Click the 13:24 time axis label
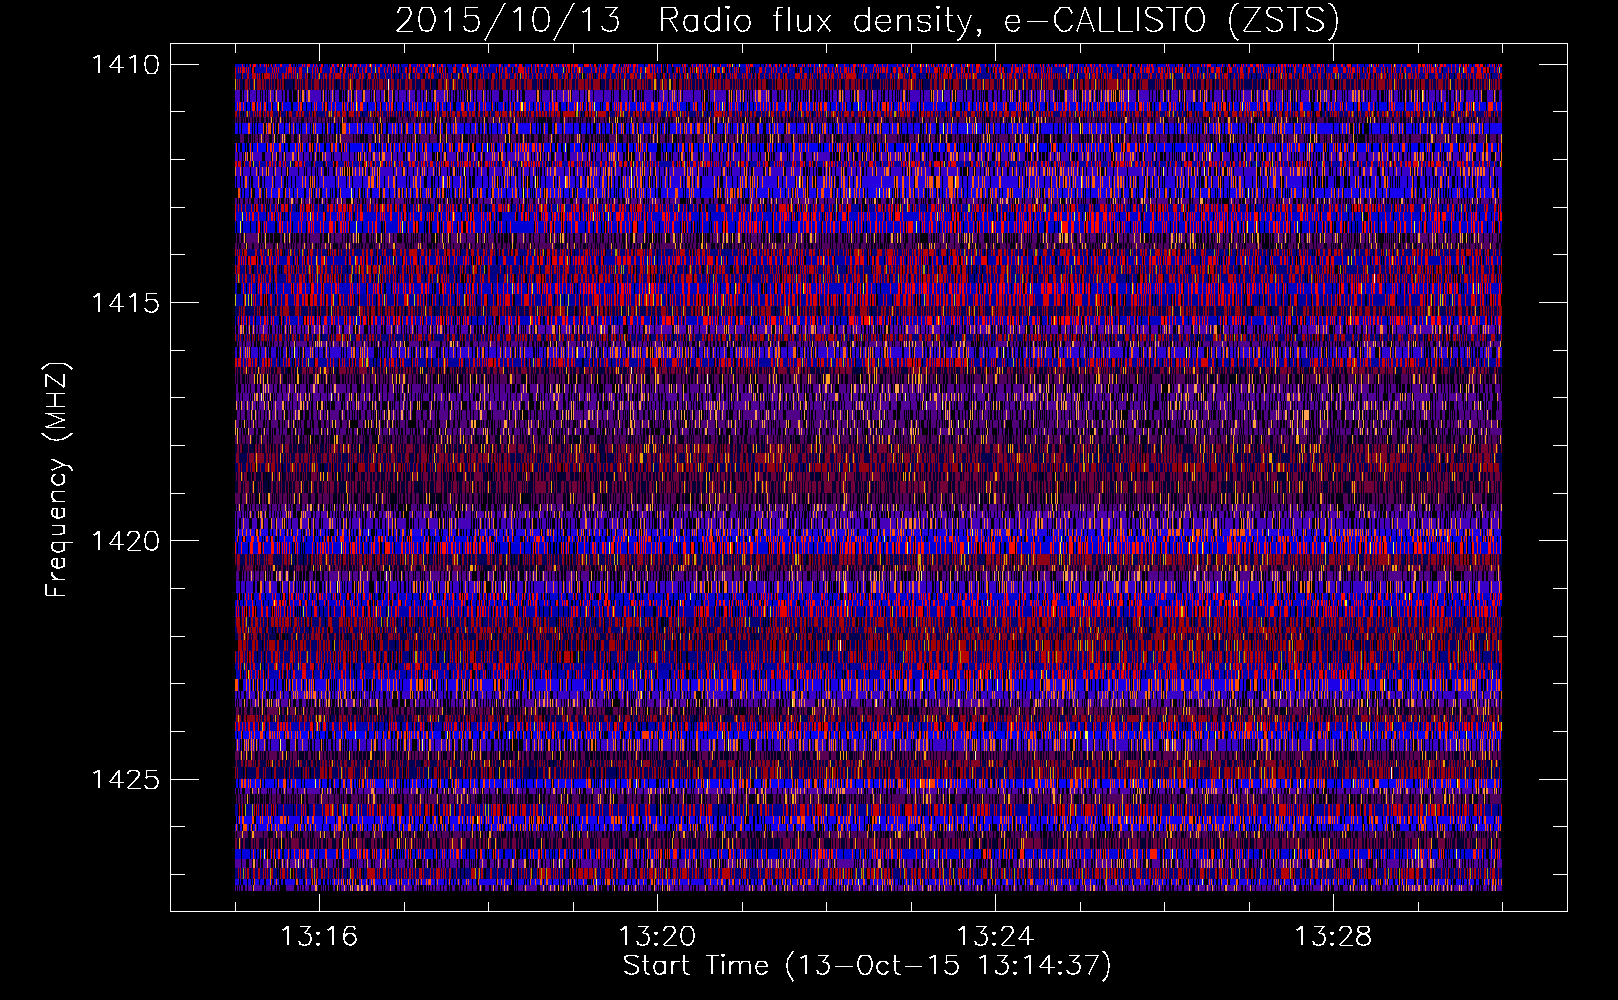The image size is (1618, 1000). click(995, 937)
